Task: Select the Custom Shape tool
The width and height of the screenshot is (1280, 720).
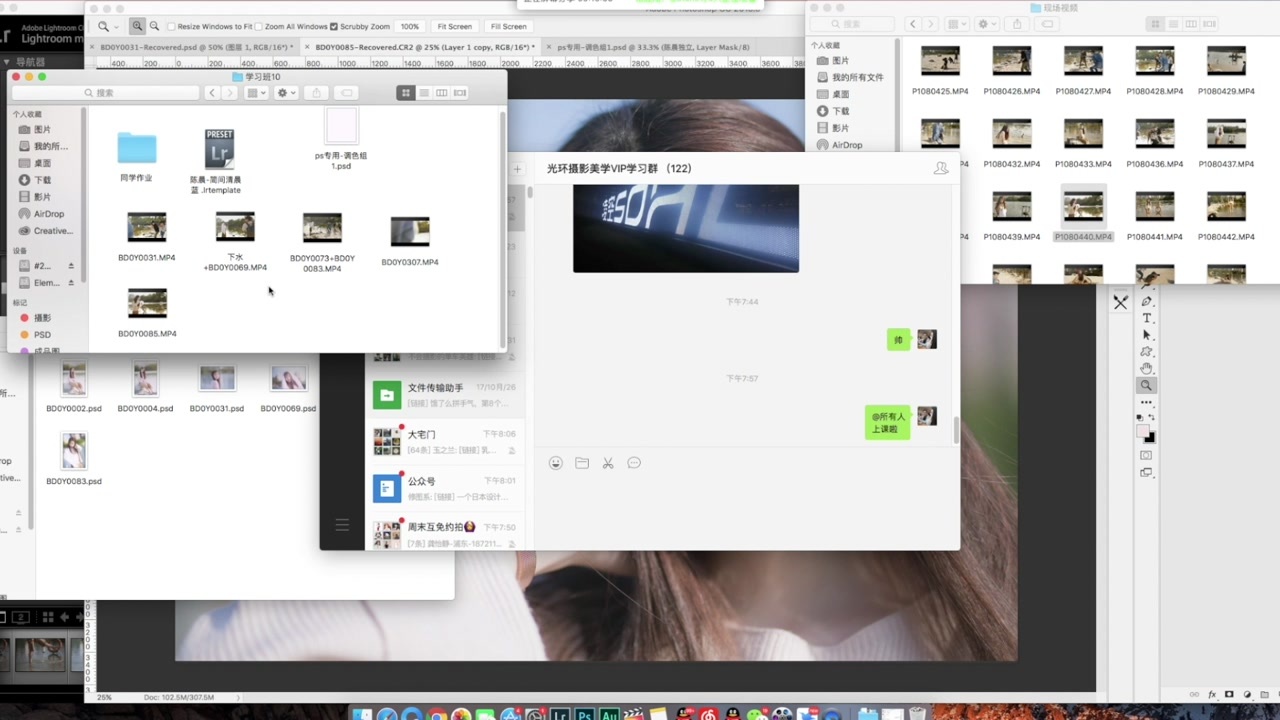Action: tap(1147, 352)
